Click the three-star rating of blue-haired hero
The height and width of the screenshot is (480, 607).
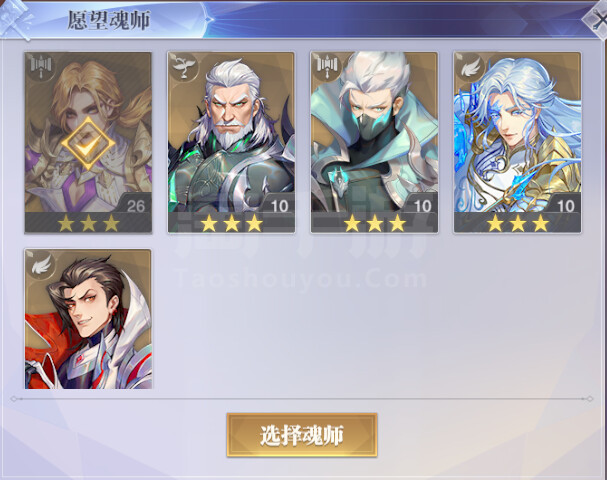pyautogui.click(x=518, y=223)
